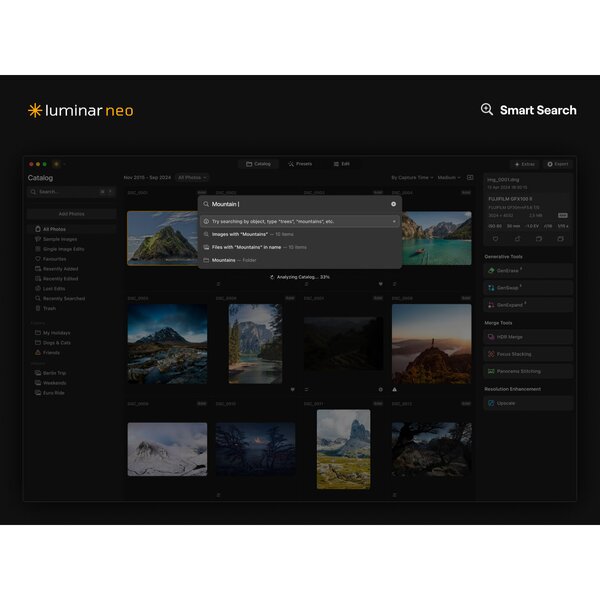Image resolution: width=600 pixels, height=600 pixels.
Task: Open the Medium thumbnail size dropdown
Action: coord(449,178)
